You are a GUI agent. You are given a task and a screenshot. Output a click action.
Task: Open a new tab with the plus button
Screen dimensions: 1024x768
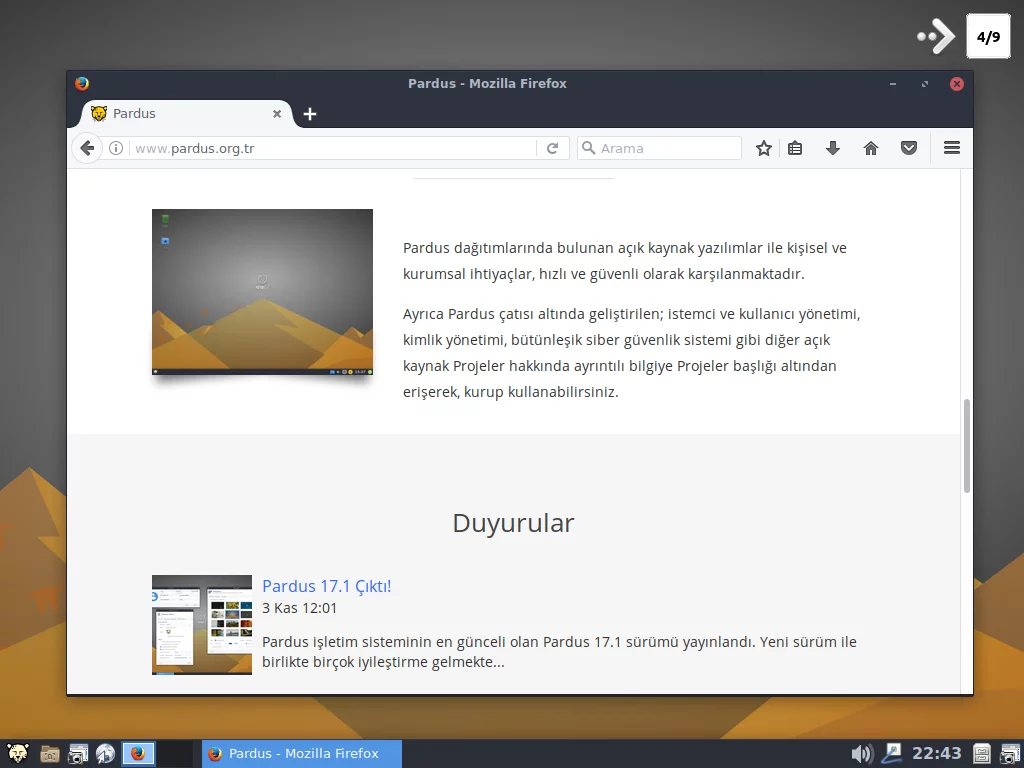click(309, 113)
